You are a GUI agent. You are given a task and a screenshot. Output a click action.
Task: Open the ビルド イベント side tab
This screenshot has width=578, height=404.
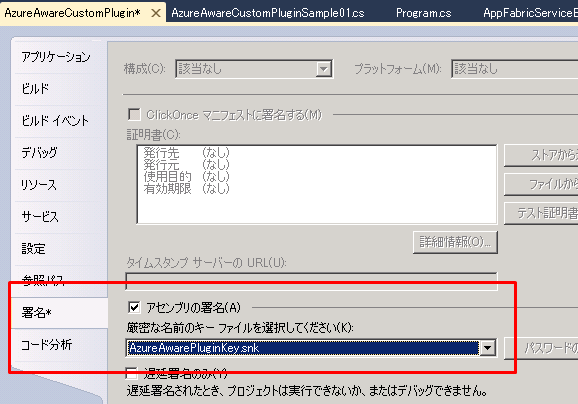tap(55, 121)
